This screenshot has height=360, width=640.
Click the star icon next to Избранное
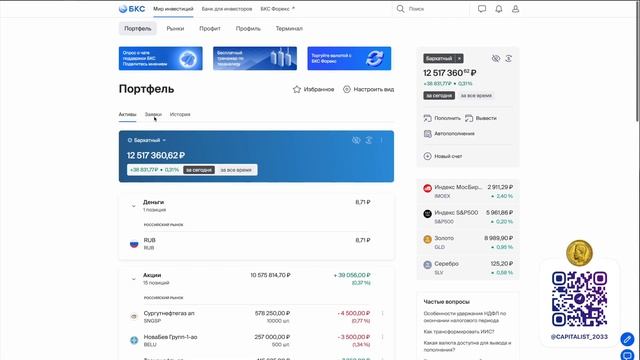coord(297,89)
